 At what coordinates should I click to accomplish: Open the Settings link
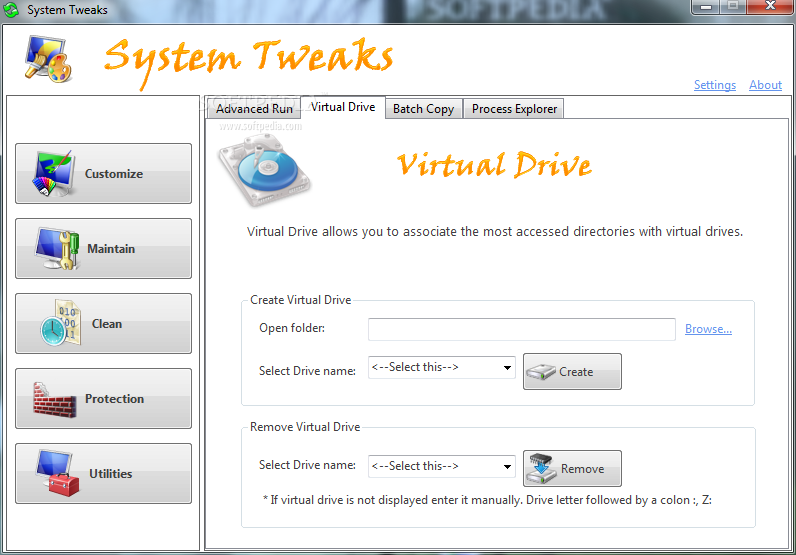715,85
